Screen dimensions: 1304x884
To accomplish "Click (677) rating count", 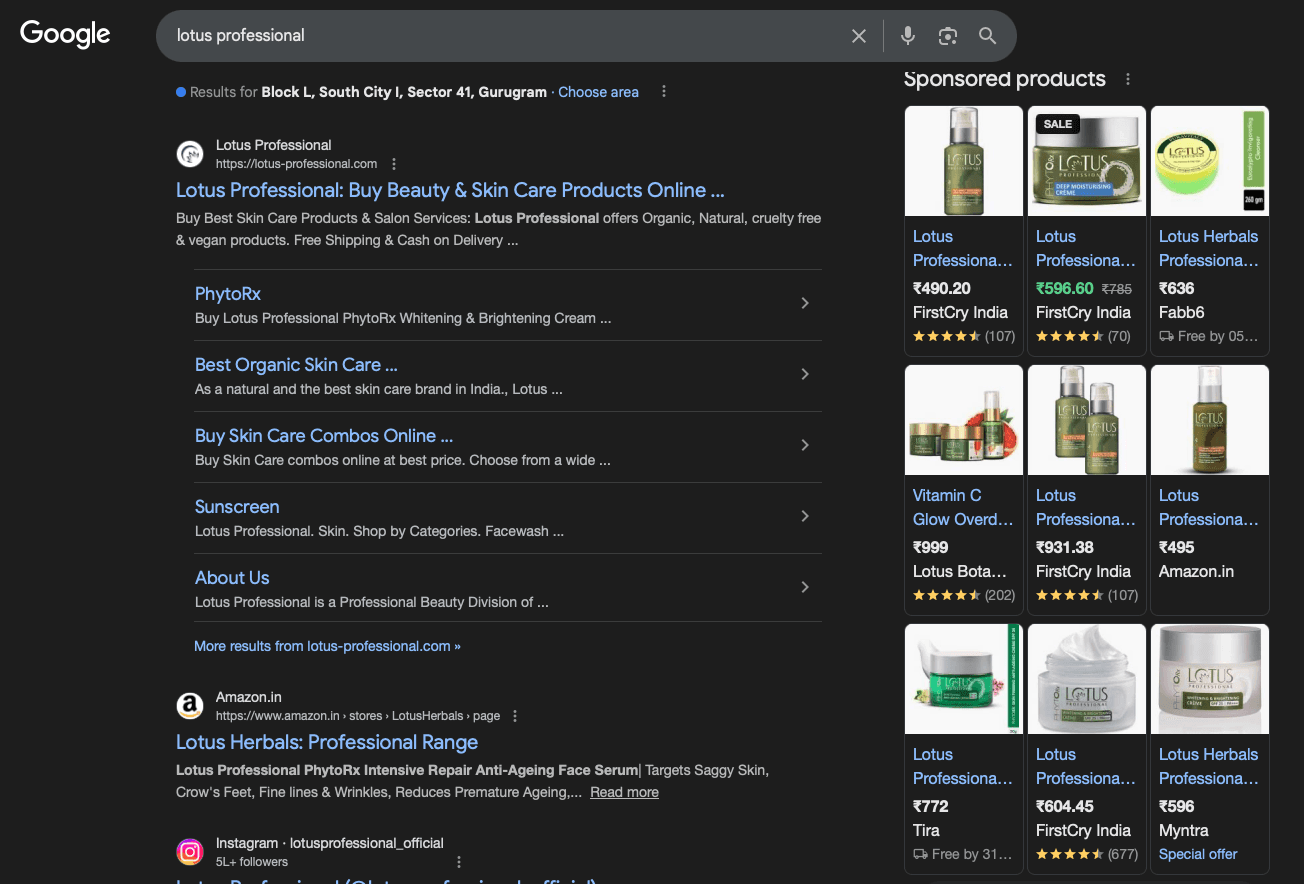I will pos(1123,854).
